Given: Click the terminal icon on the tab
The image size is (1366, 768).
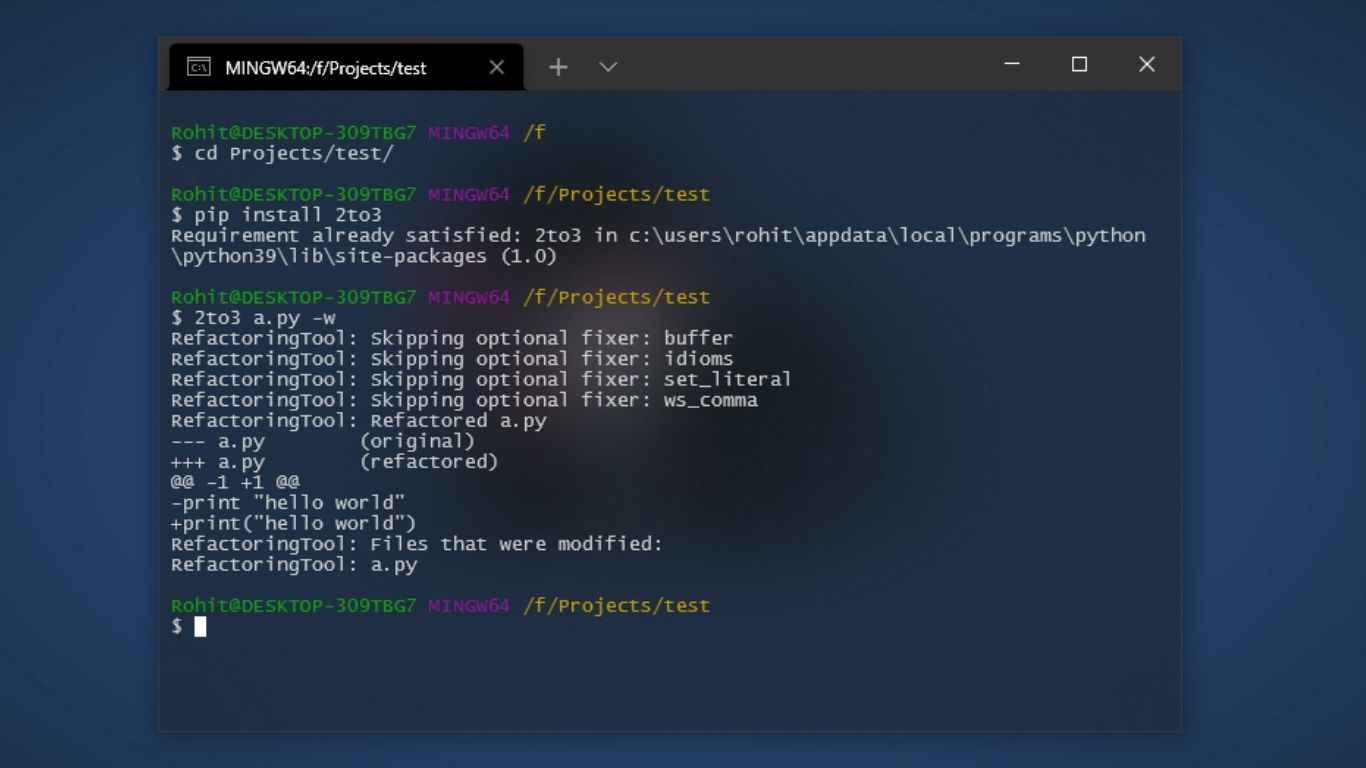Looking at the screenshot, I should click(x=199, y=67).
